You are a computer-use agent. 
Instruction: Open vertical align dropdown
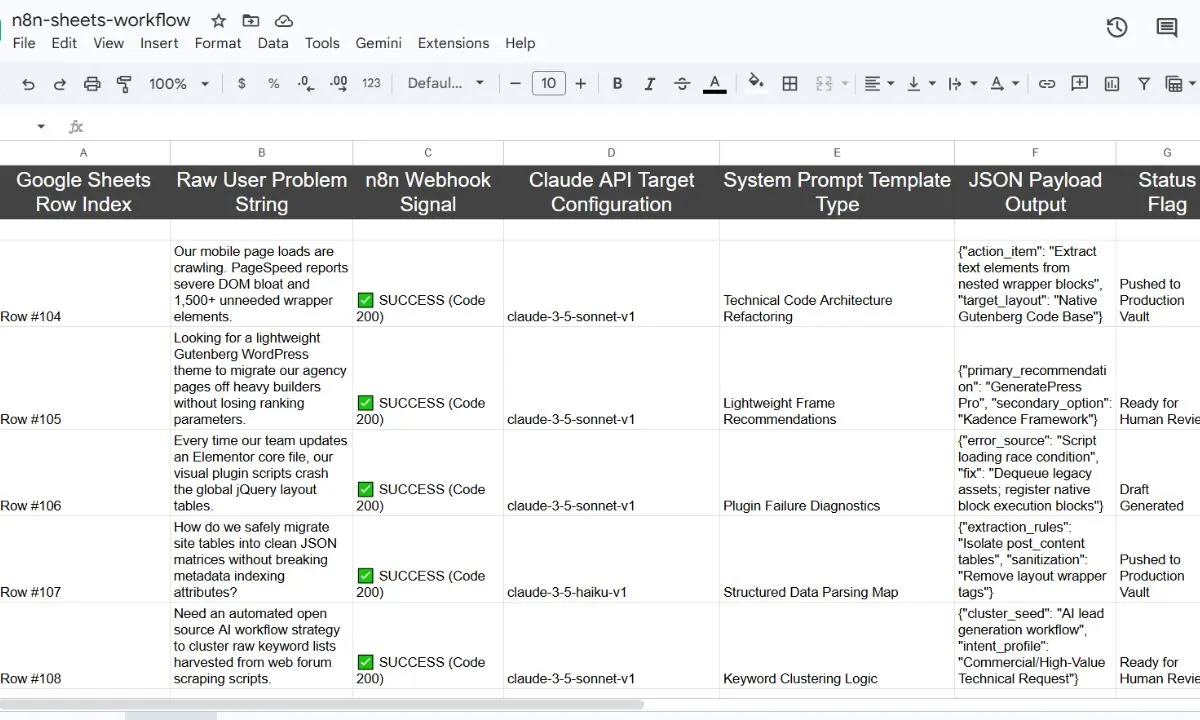921,84
